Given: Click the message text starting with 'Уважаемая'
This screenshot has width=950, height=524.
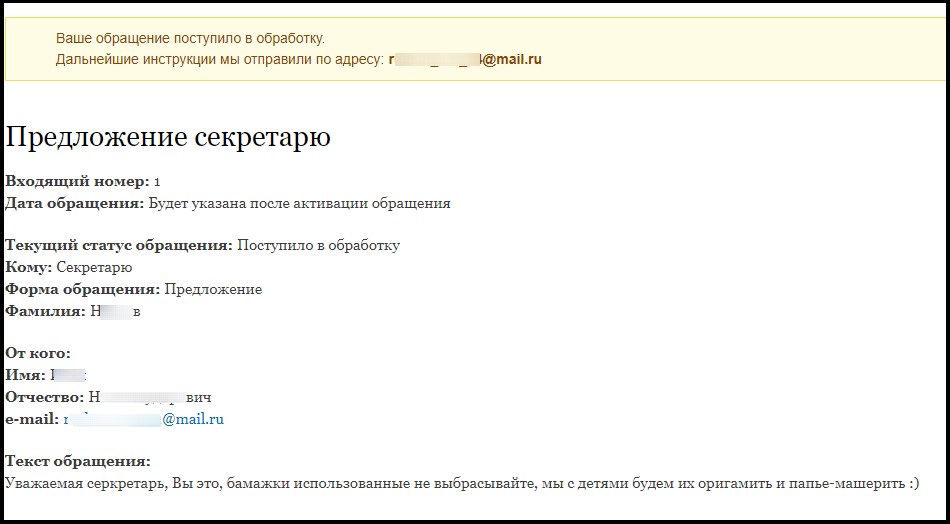Looking at the screenshot, I should point(460,484).
